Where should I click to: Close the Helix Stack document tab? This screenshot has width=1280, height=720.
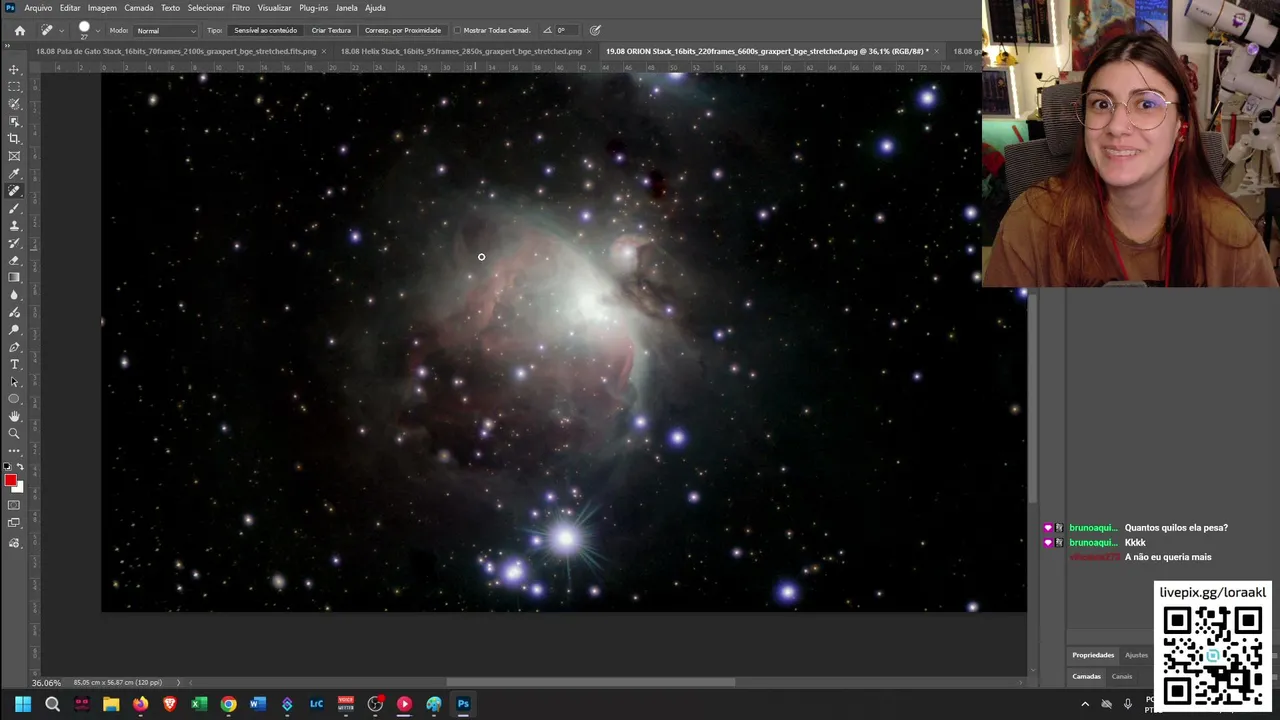(589, 51)
